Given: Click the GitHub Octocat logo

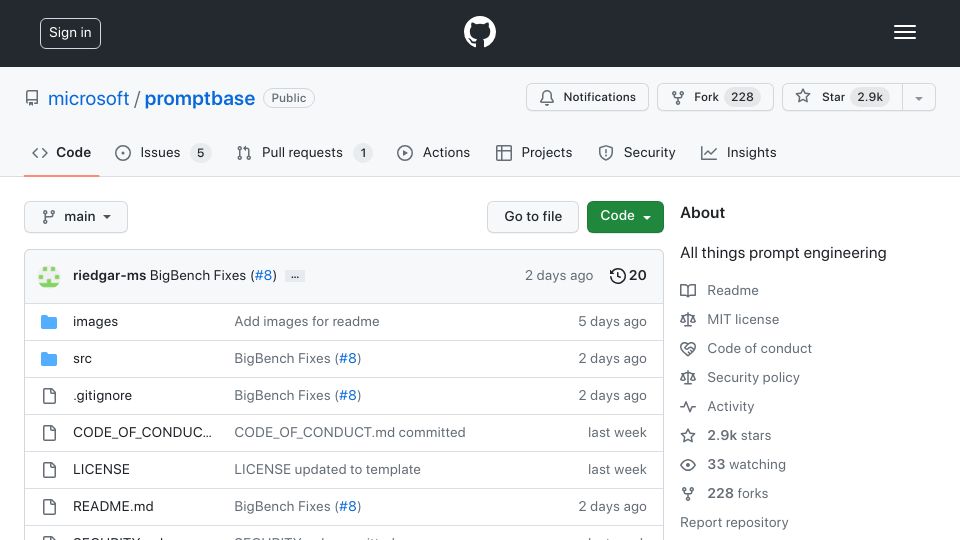Looking at the screenshot, I should (479, 32).
